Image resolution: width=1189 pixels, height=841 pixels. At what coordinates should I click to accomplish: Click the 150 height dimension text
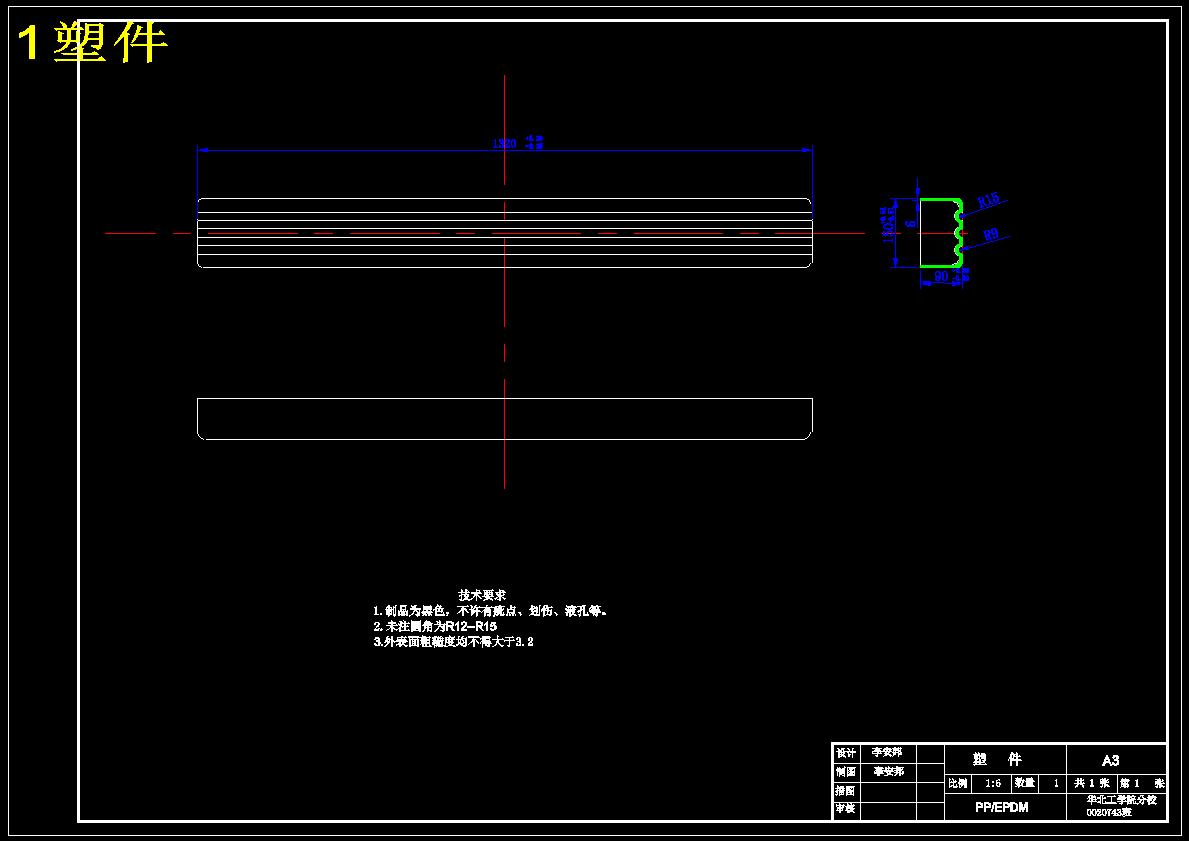click(x=888, y=233)
